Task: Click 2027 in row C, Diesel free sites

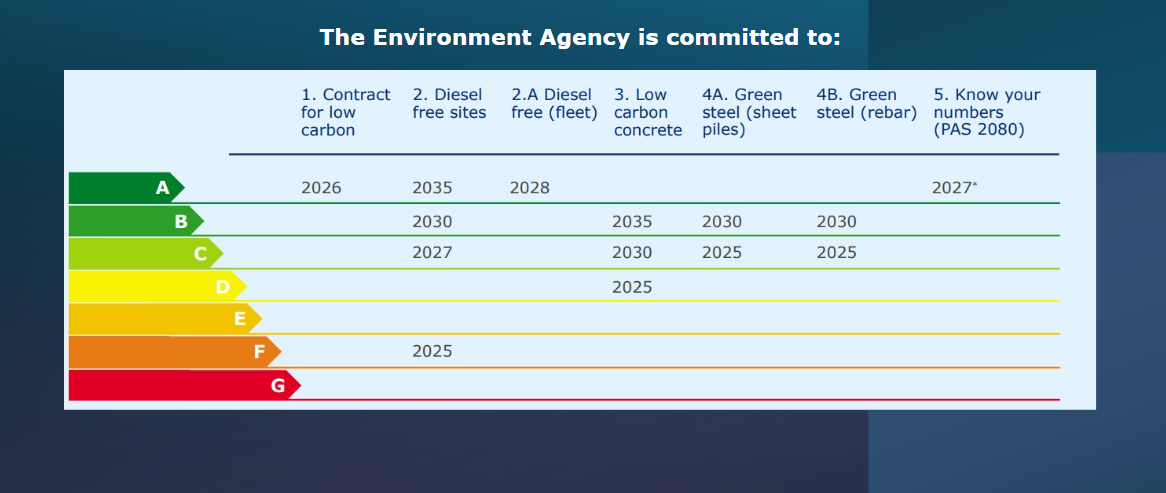Action: (x=432, y=253)
